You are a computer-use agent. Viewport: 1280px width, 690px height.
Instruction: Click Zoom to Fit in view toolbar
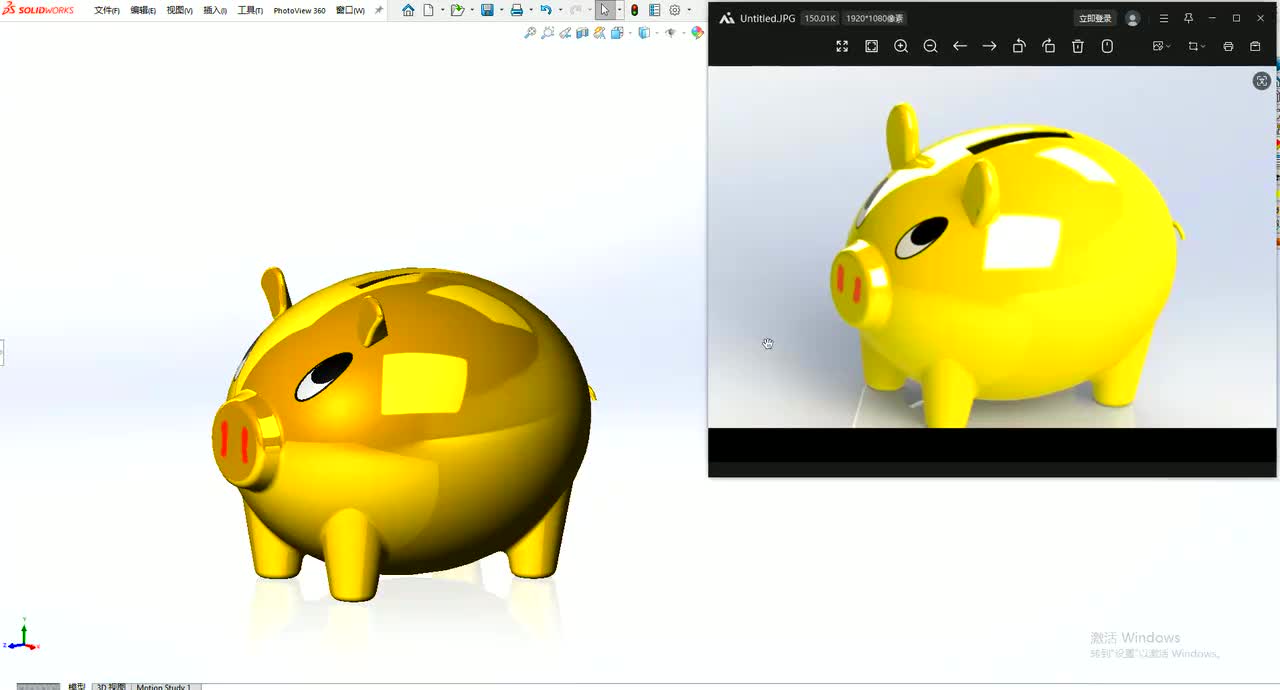[530, 33]
